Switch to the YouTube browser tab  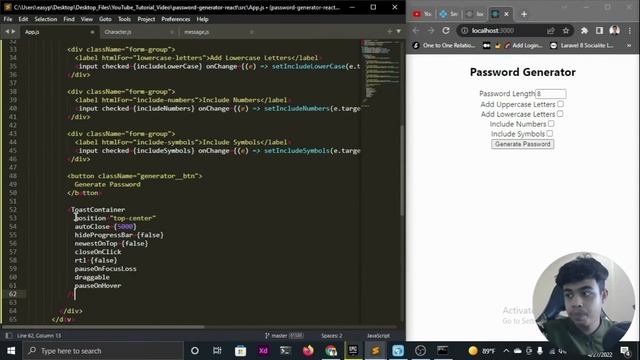click(x=422, y=14)
